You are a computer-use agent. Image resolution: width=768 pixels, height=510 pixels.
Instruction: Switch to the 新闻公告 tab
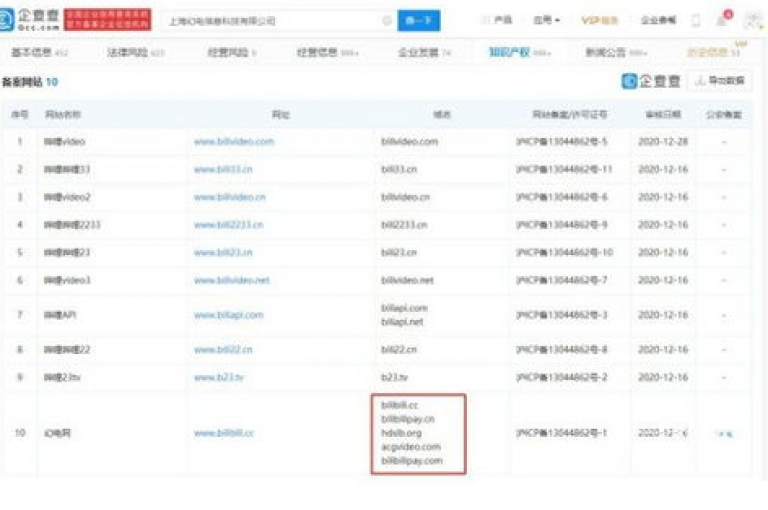pyautogui.click(x=616, y=52)
